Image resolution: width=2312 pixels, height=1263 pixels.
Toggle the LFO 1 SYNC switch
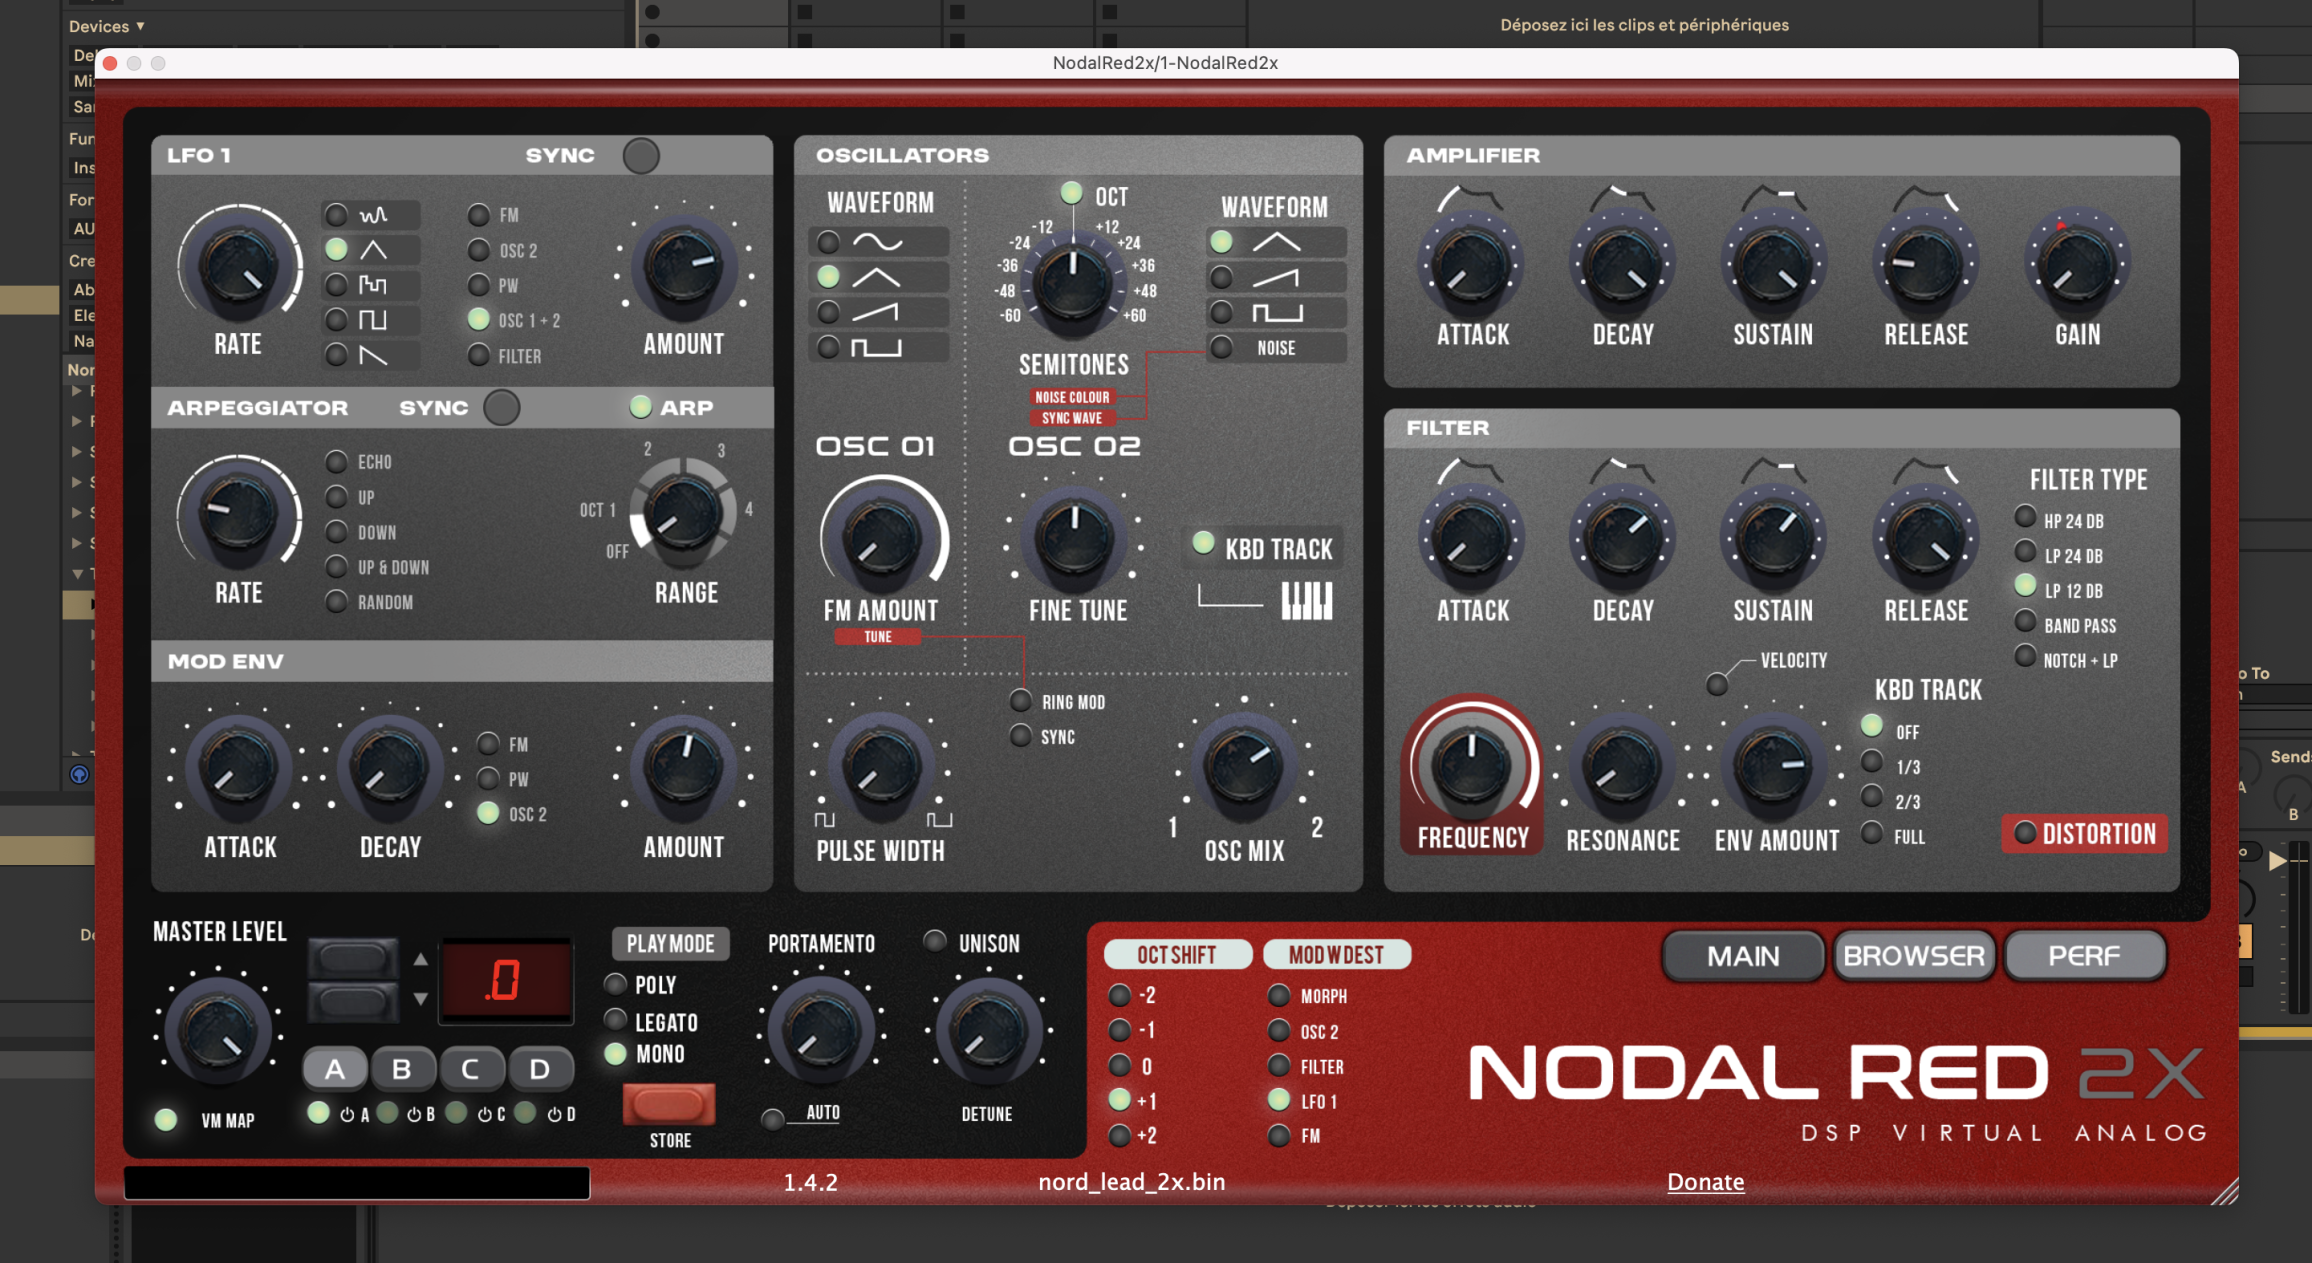641,156
